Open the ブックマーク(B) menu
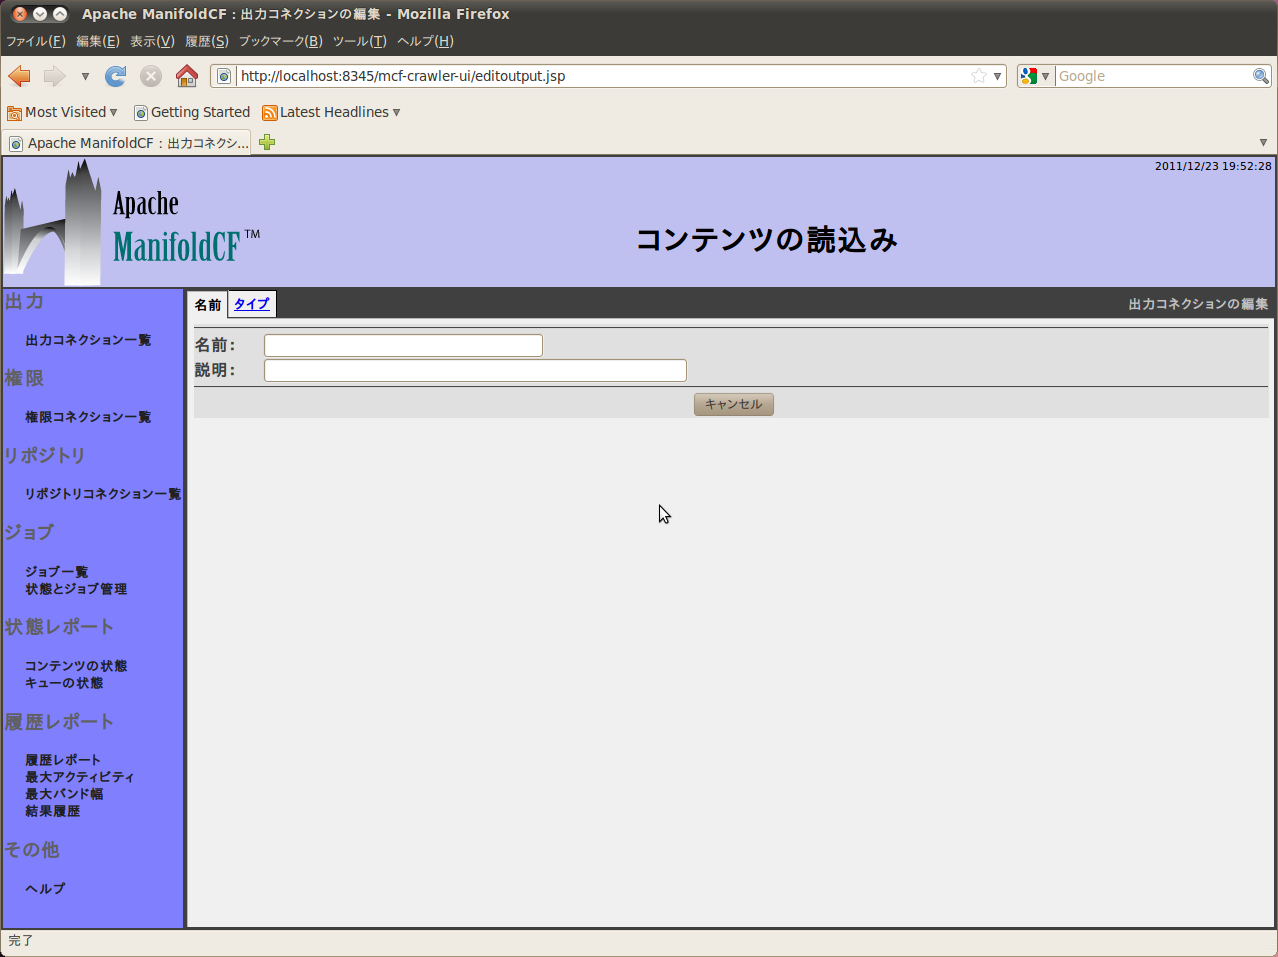The height and width of the screenshot is (957, 1278). pyautogui.click(x=280, y=41)
